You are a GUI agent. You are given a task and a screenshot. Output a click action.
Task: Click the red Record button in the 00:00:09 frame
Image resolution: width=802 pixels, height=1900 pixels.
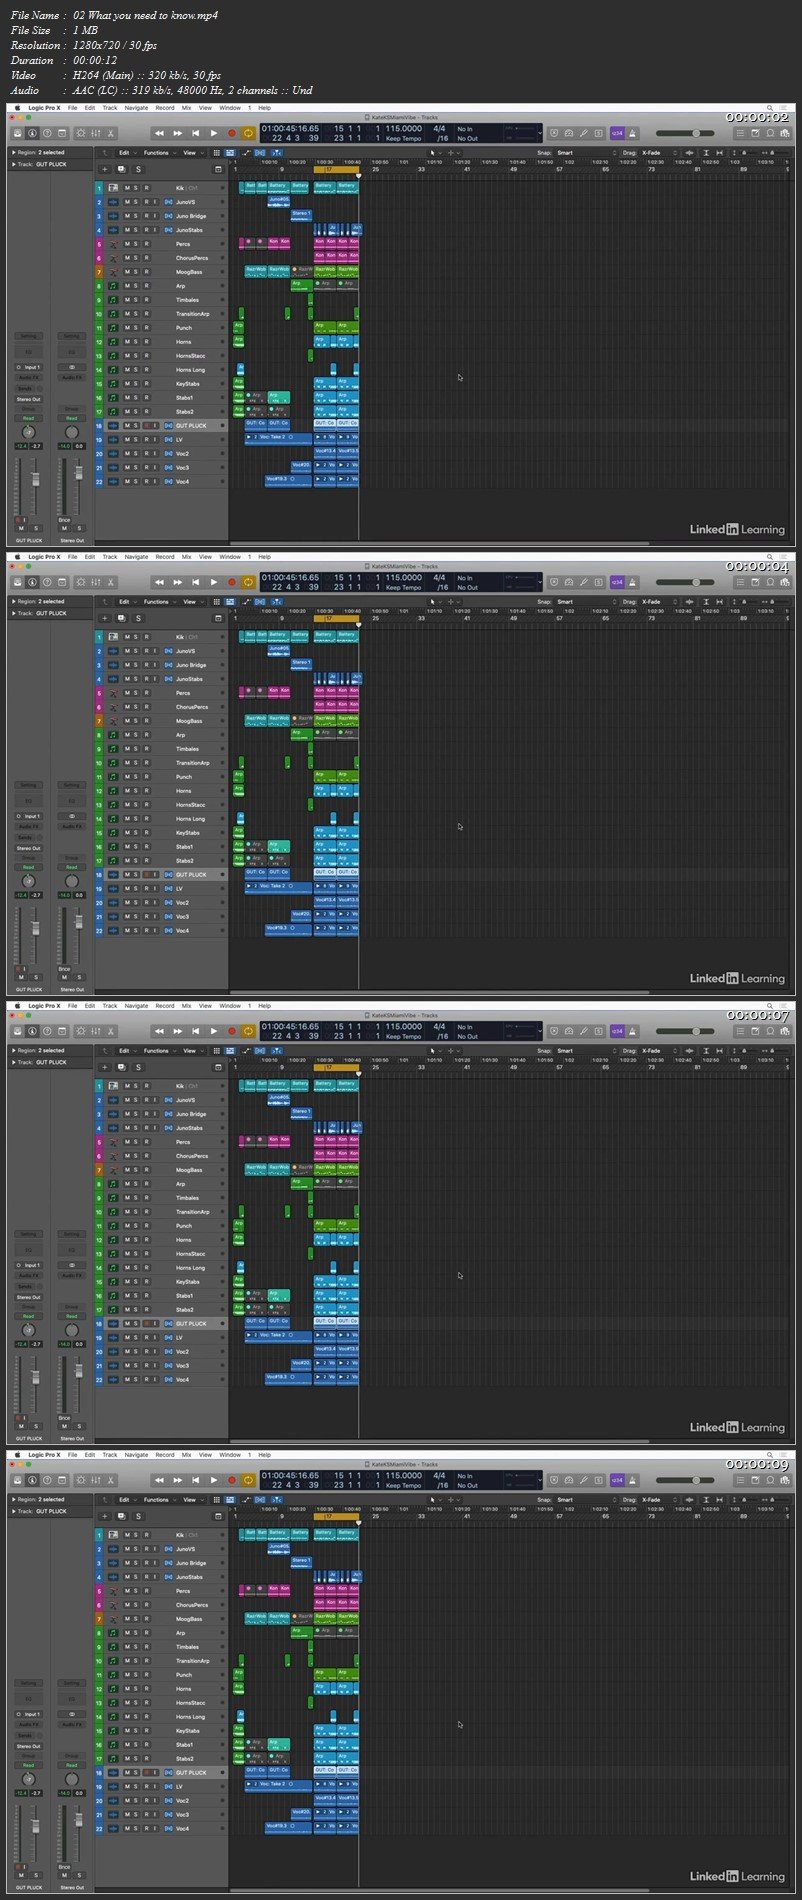[x=232, y=1480]
